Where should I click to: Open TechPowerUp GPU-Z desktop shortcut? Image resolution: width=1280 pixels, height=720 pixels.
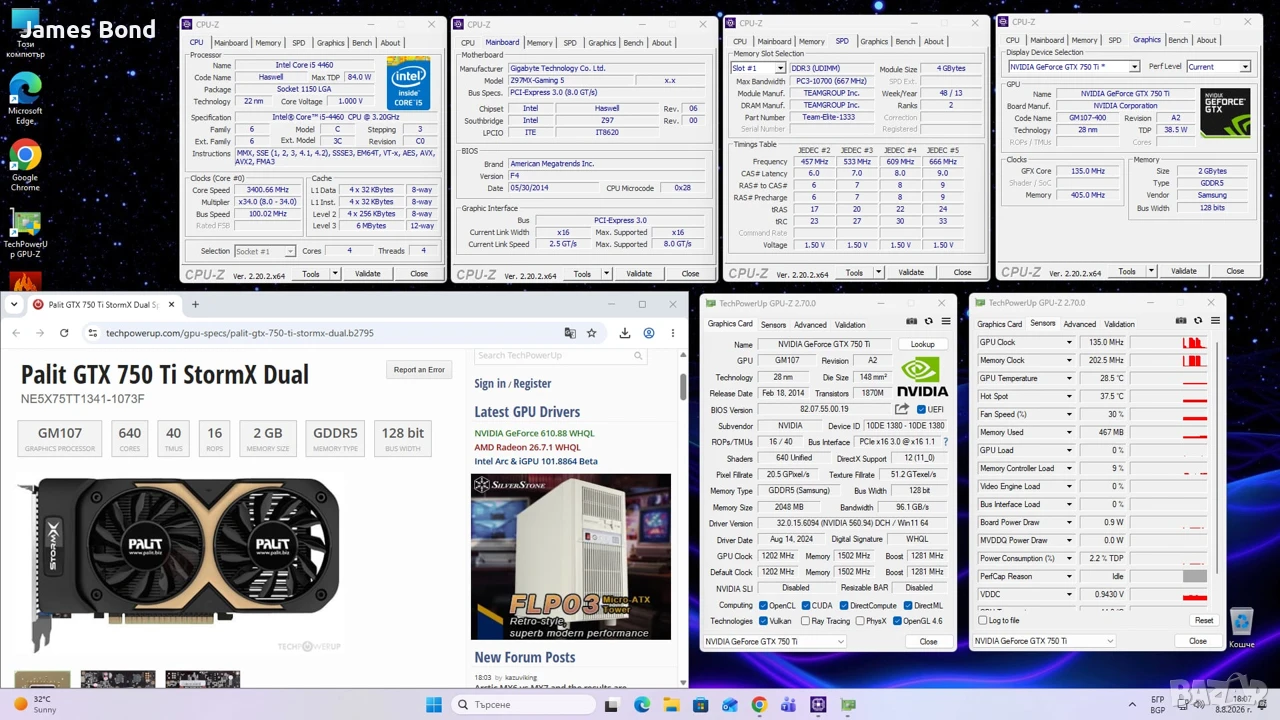tap(25, 235)
